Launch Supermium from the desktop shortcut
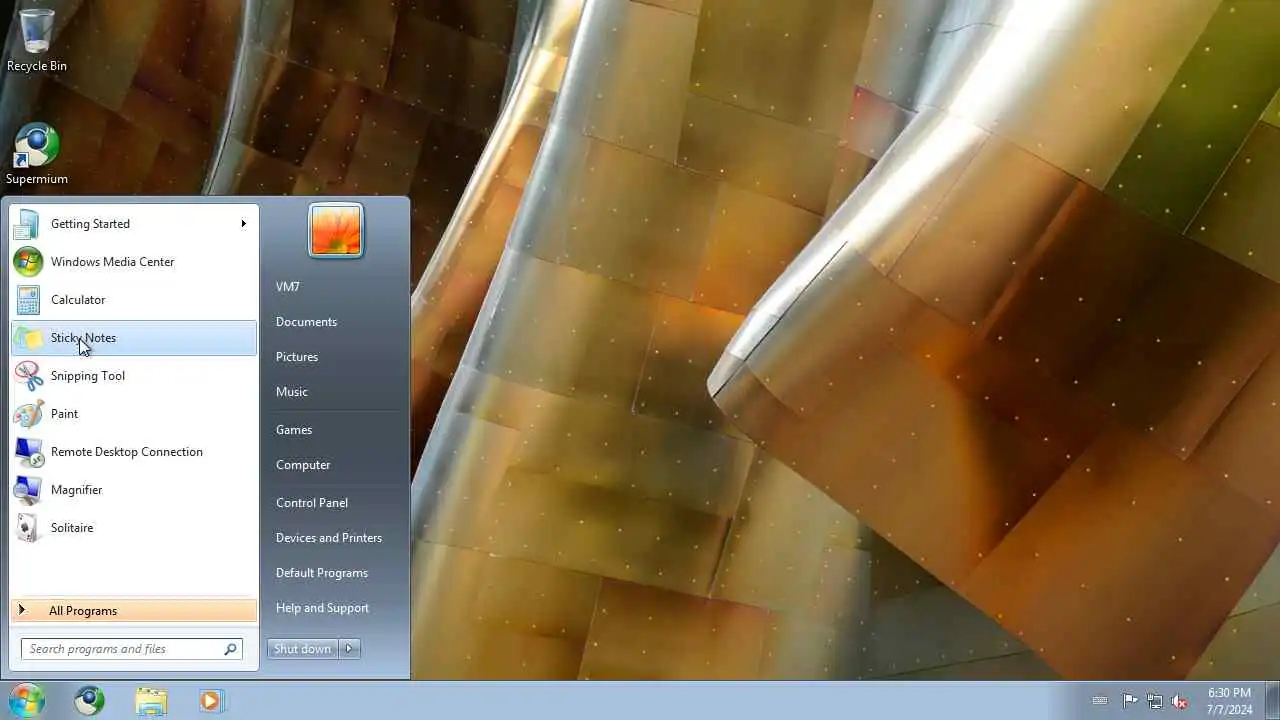The width and height of the screenshot is (1280, 720). pos(37,154)
